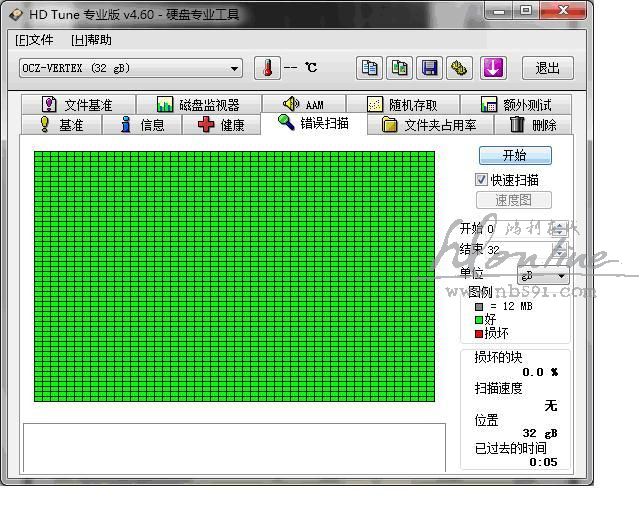
Task: Click the save floppy disk icon
Action: tap(429, 68)
